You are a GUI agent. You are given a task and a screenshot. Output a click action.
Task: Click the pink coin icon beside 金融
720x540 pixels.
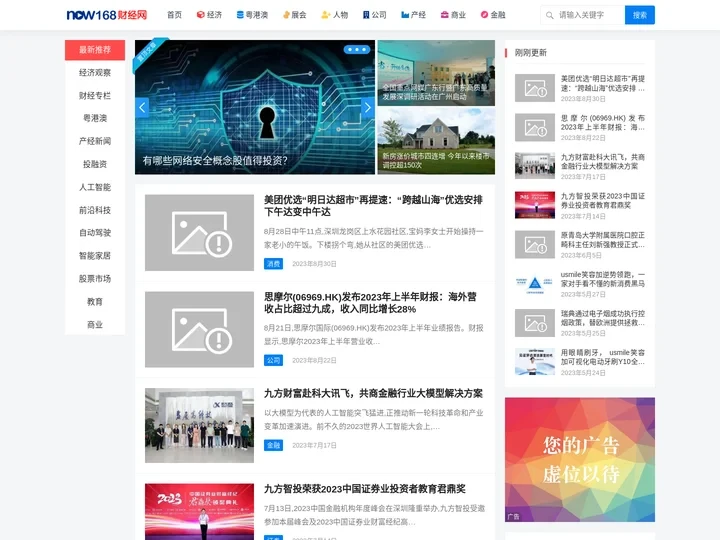(484, 15)
